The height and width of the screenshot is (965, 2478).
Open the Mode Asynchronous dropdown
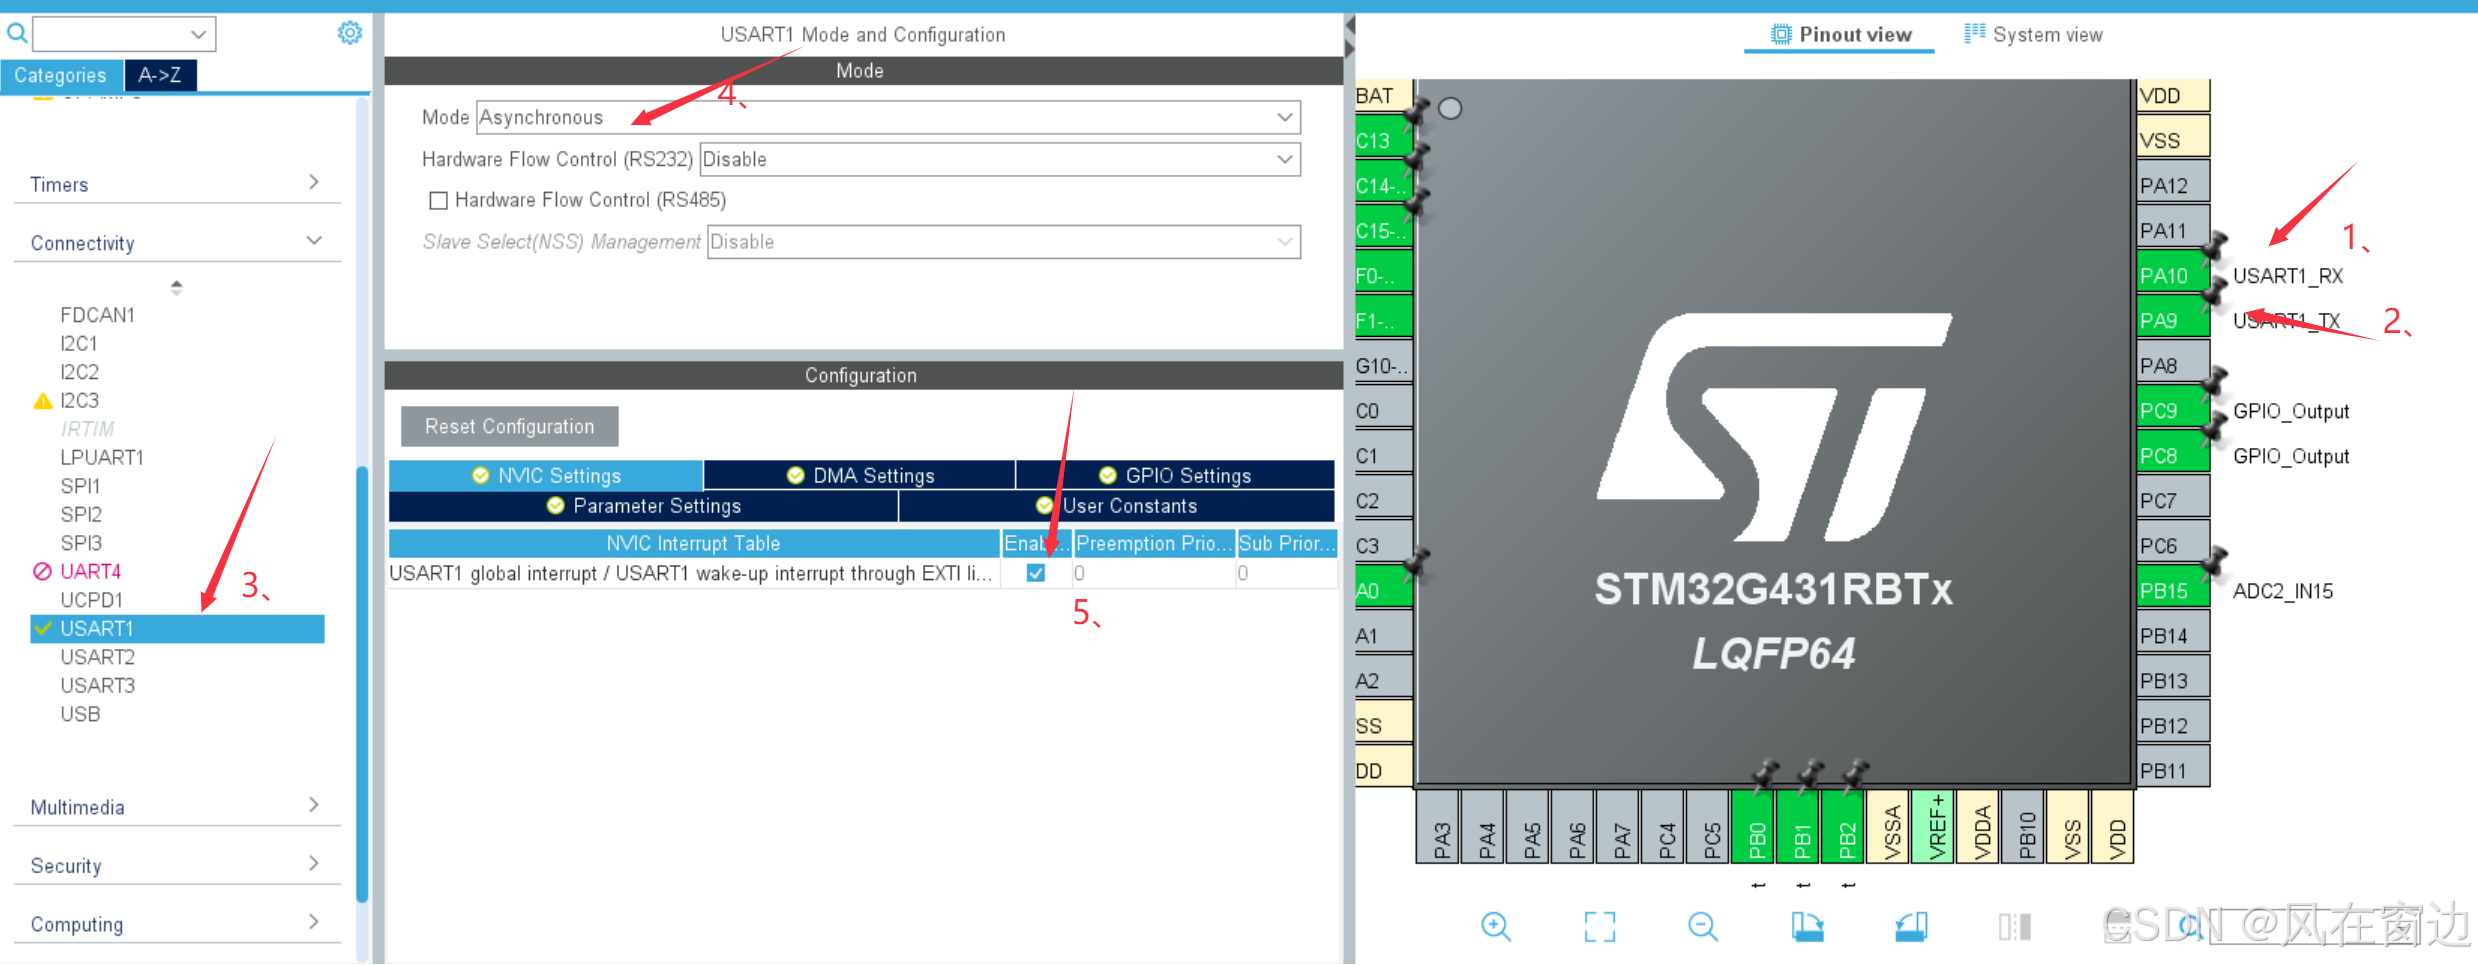click(887, 117)
